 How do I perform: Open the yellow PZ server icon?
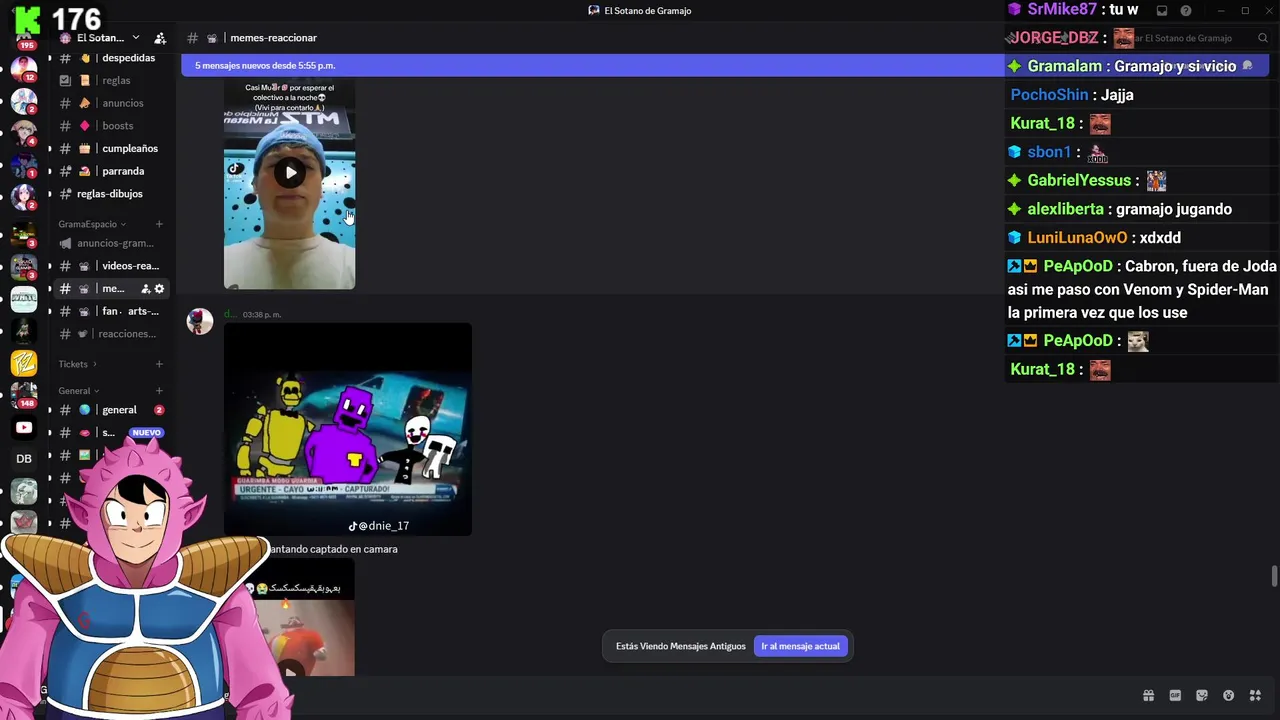click(x=24, y=363)
